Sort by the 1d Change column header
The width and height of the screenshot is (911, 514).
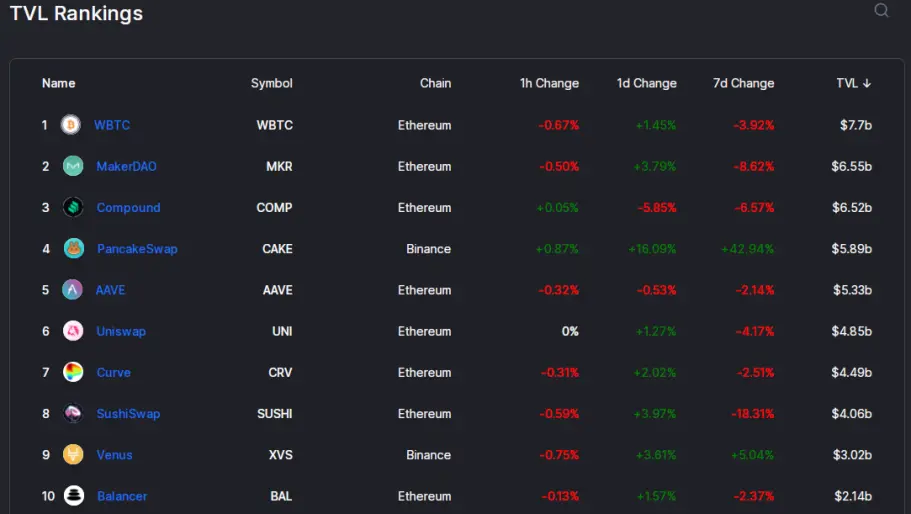(647, 83)
